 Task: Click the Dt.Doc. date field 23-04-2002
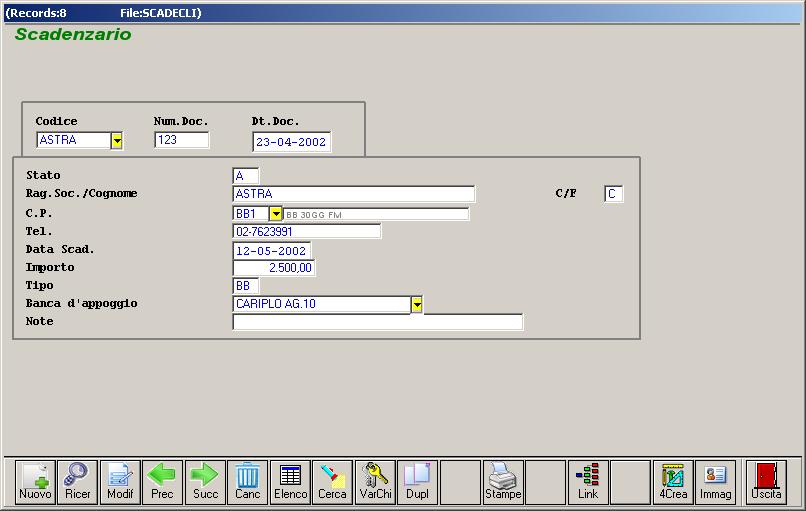[291, 142]
